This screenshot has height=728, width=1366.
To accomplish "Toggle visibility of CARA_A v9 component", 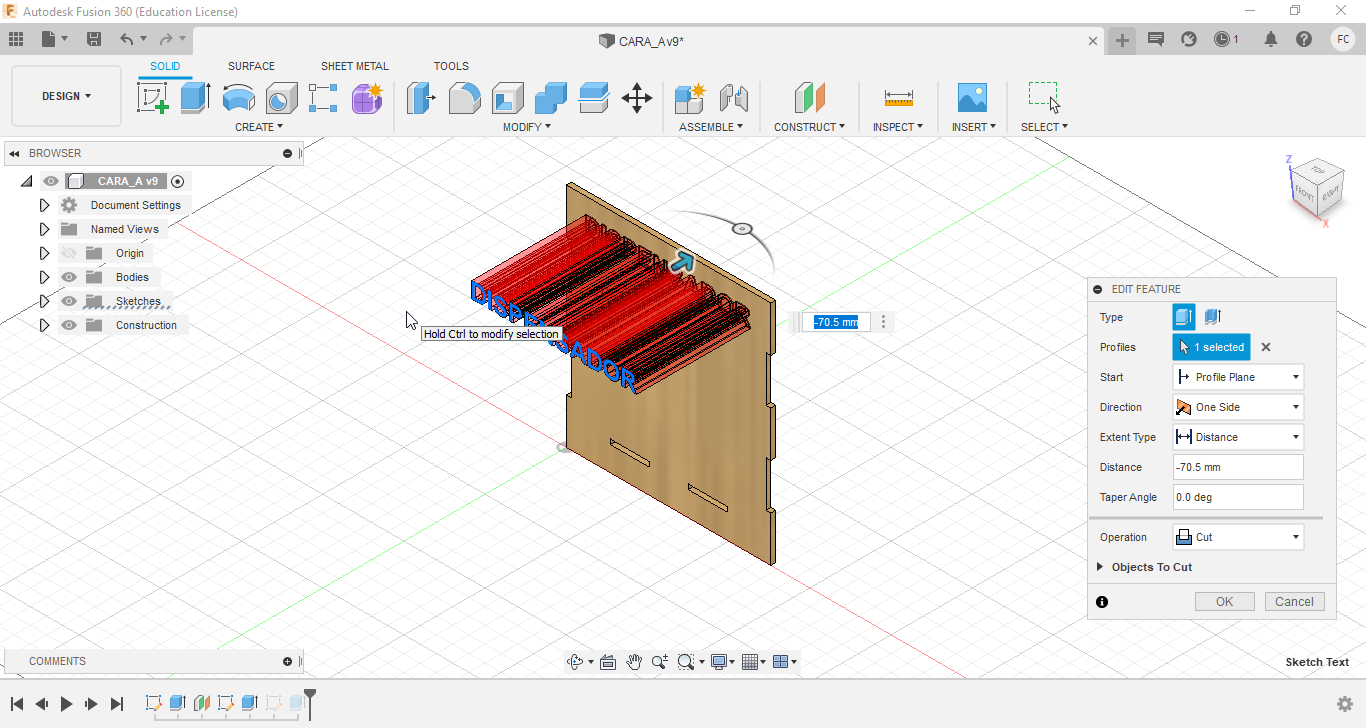I will [x=51, y=181].
